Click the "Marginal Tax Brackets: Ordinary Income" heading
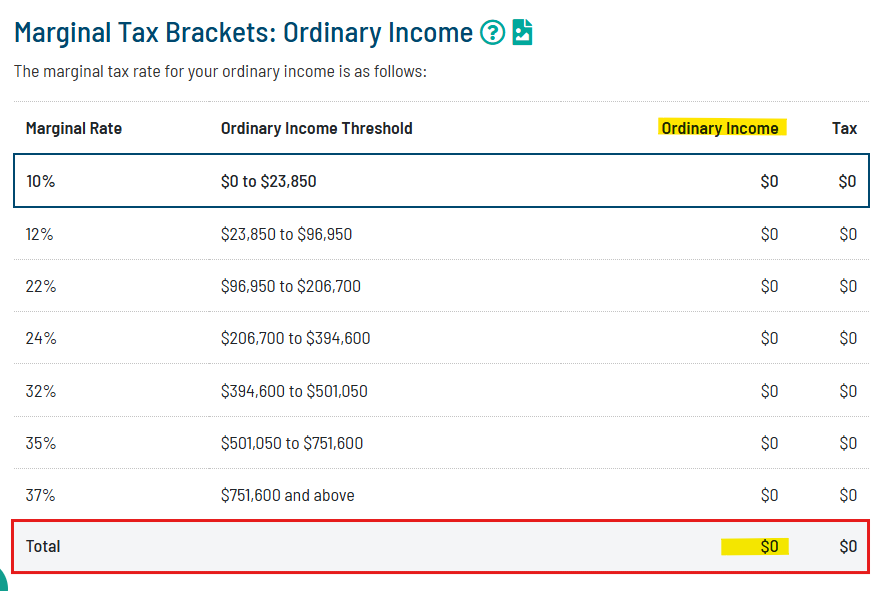This screenshot has width=881, height=591. coord(240,32)
